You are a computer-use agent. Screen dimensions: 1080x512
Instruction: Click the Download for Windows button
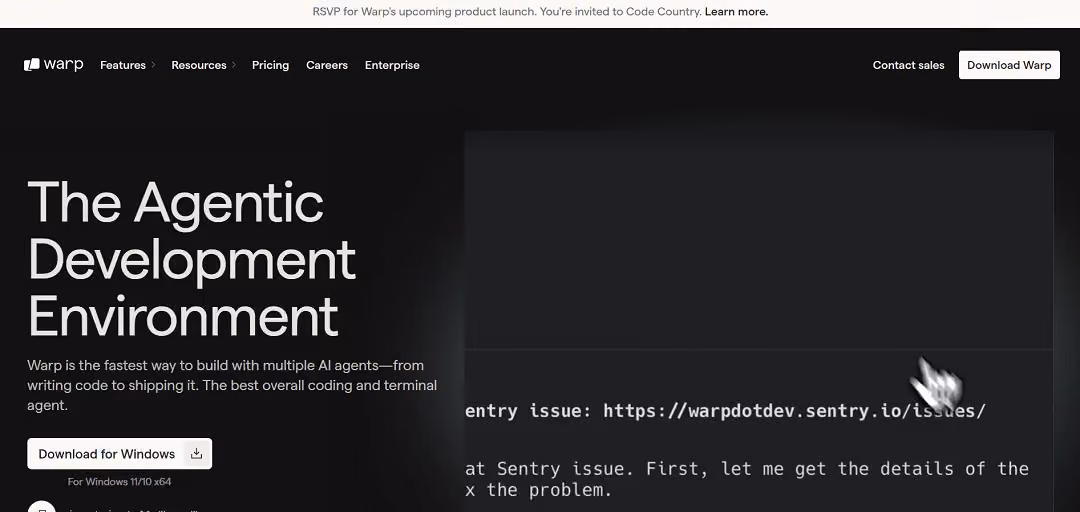(119, 453)
